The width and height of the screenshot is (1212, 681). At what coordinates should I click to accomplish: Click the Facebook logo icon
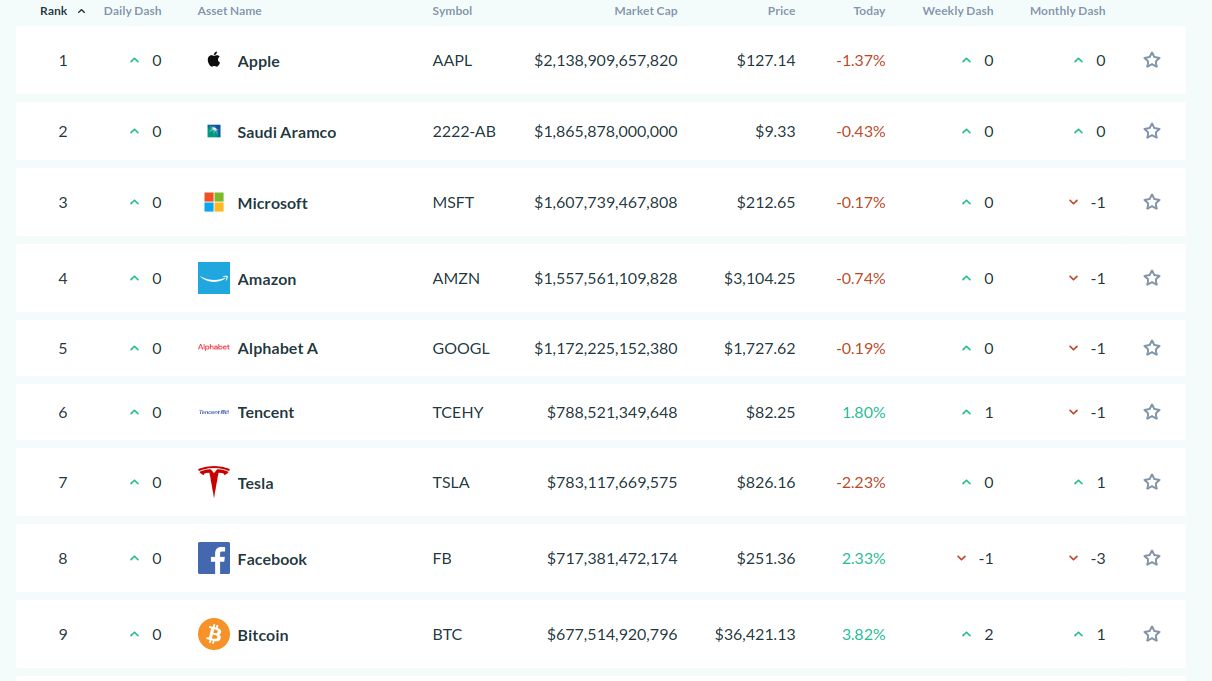214,558
